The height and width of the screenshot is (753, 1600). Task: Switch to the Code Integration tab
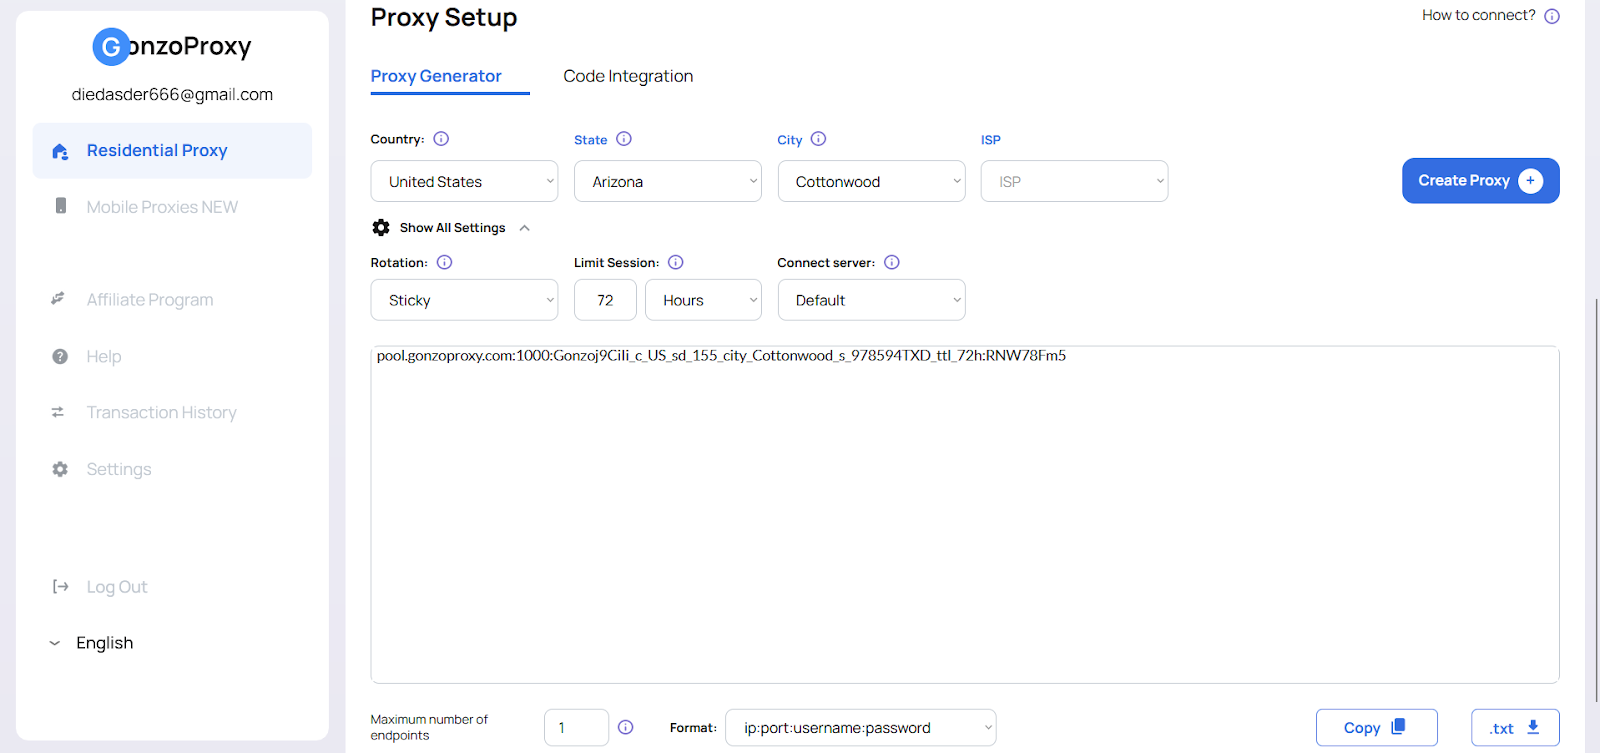(628, 76)
